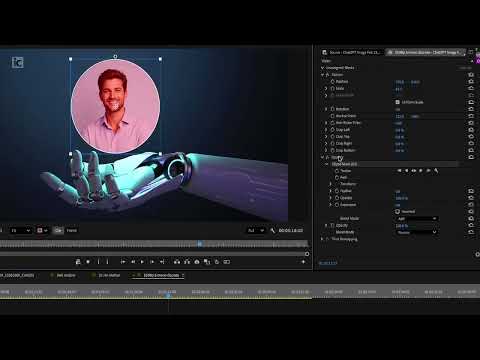Click mask rotation handle at top center
Viewport: 480px width, 360px height.
click(x=115, y=57)
